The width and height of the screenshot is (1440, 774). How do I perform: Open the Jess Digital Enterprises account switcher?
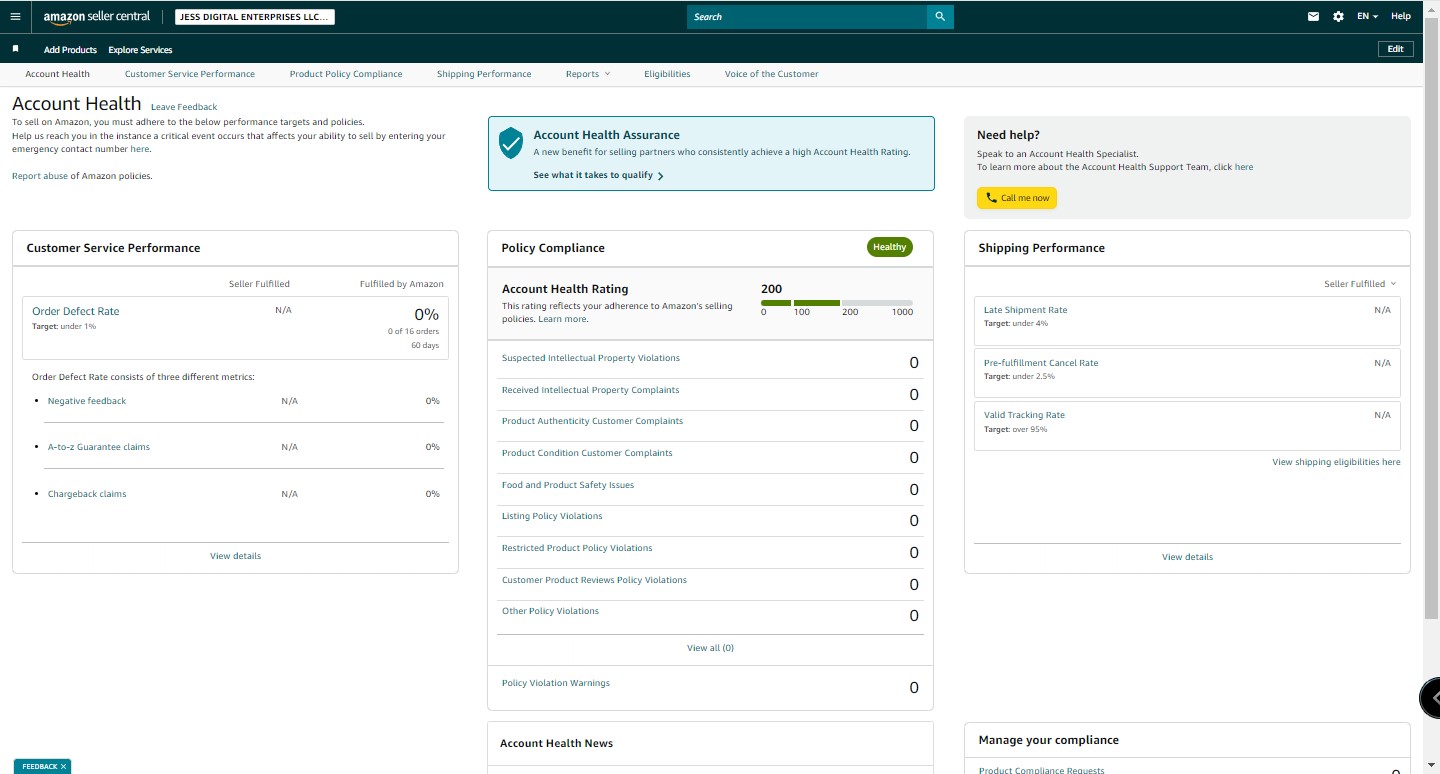tap(255, 17)
